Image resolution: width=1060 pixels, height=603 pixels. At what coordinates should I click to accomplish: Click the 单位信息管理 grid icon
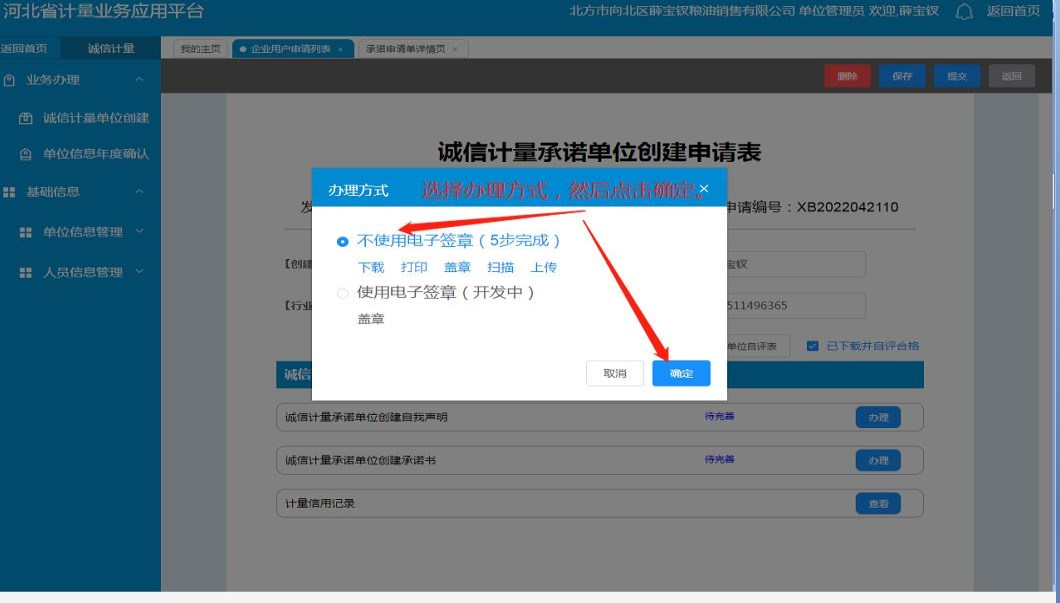pos(26,232)
